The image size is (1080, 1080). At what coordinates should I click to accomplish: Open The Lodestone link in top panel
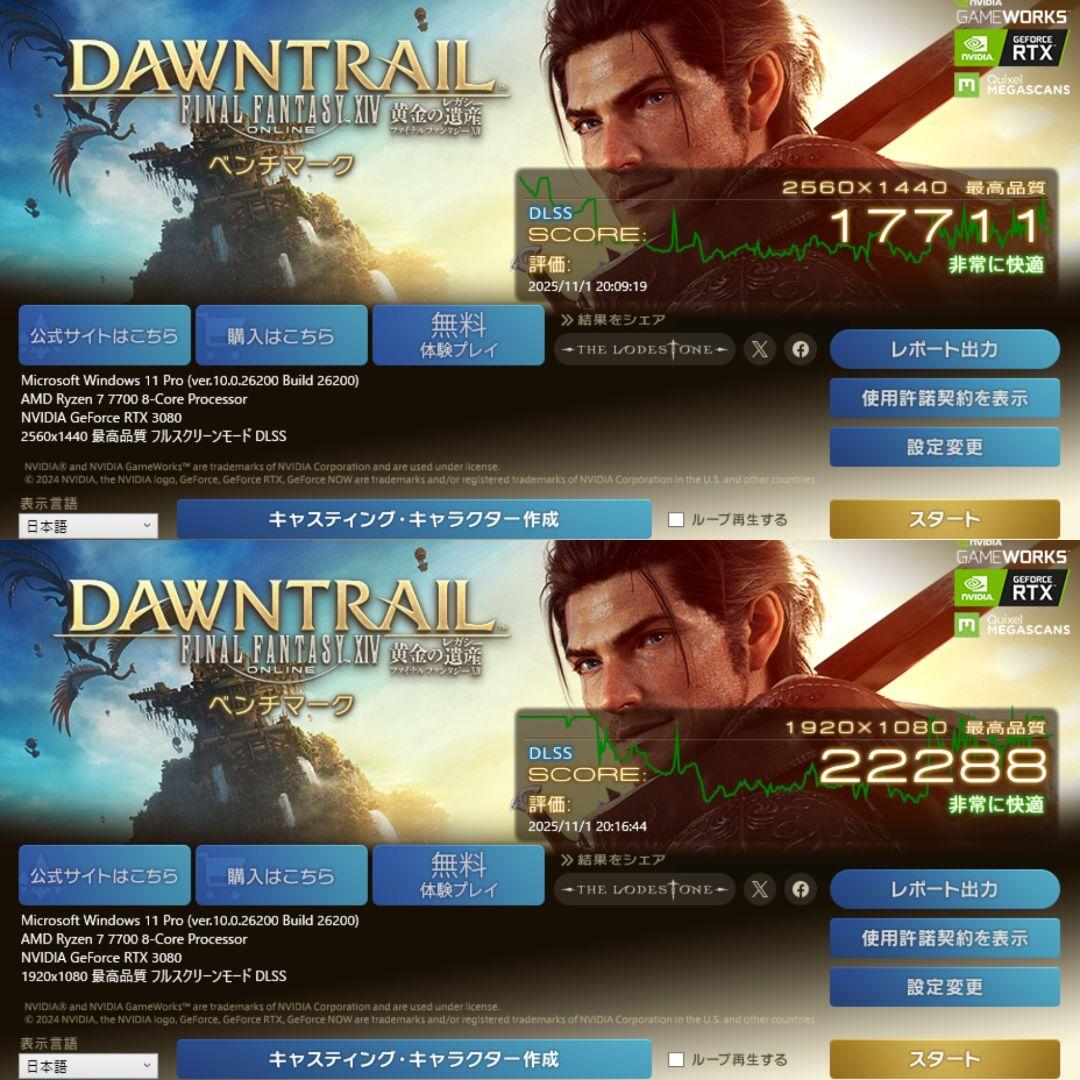[645, 349]
